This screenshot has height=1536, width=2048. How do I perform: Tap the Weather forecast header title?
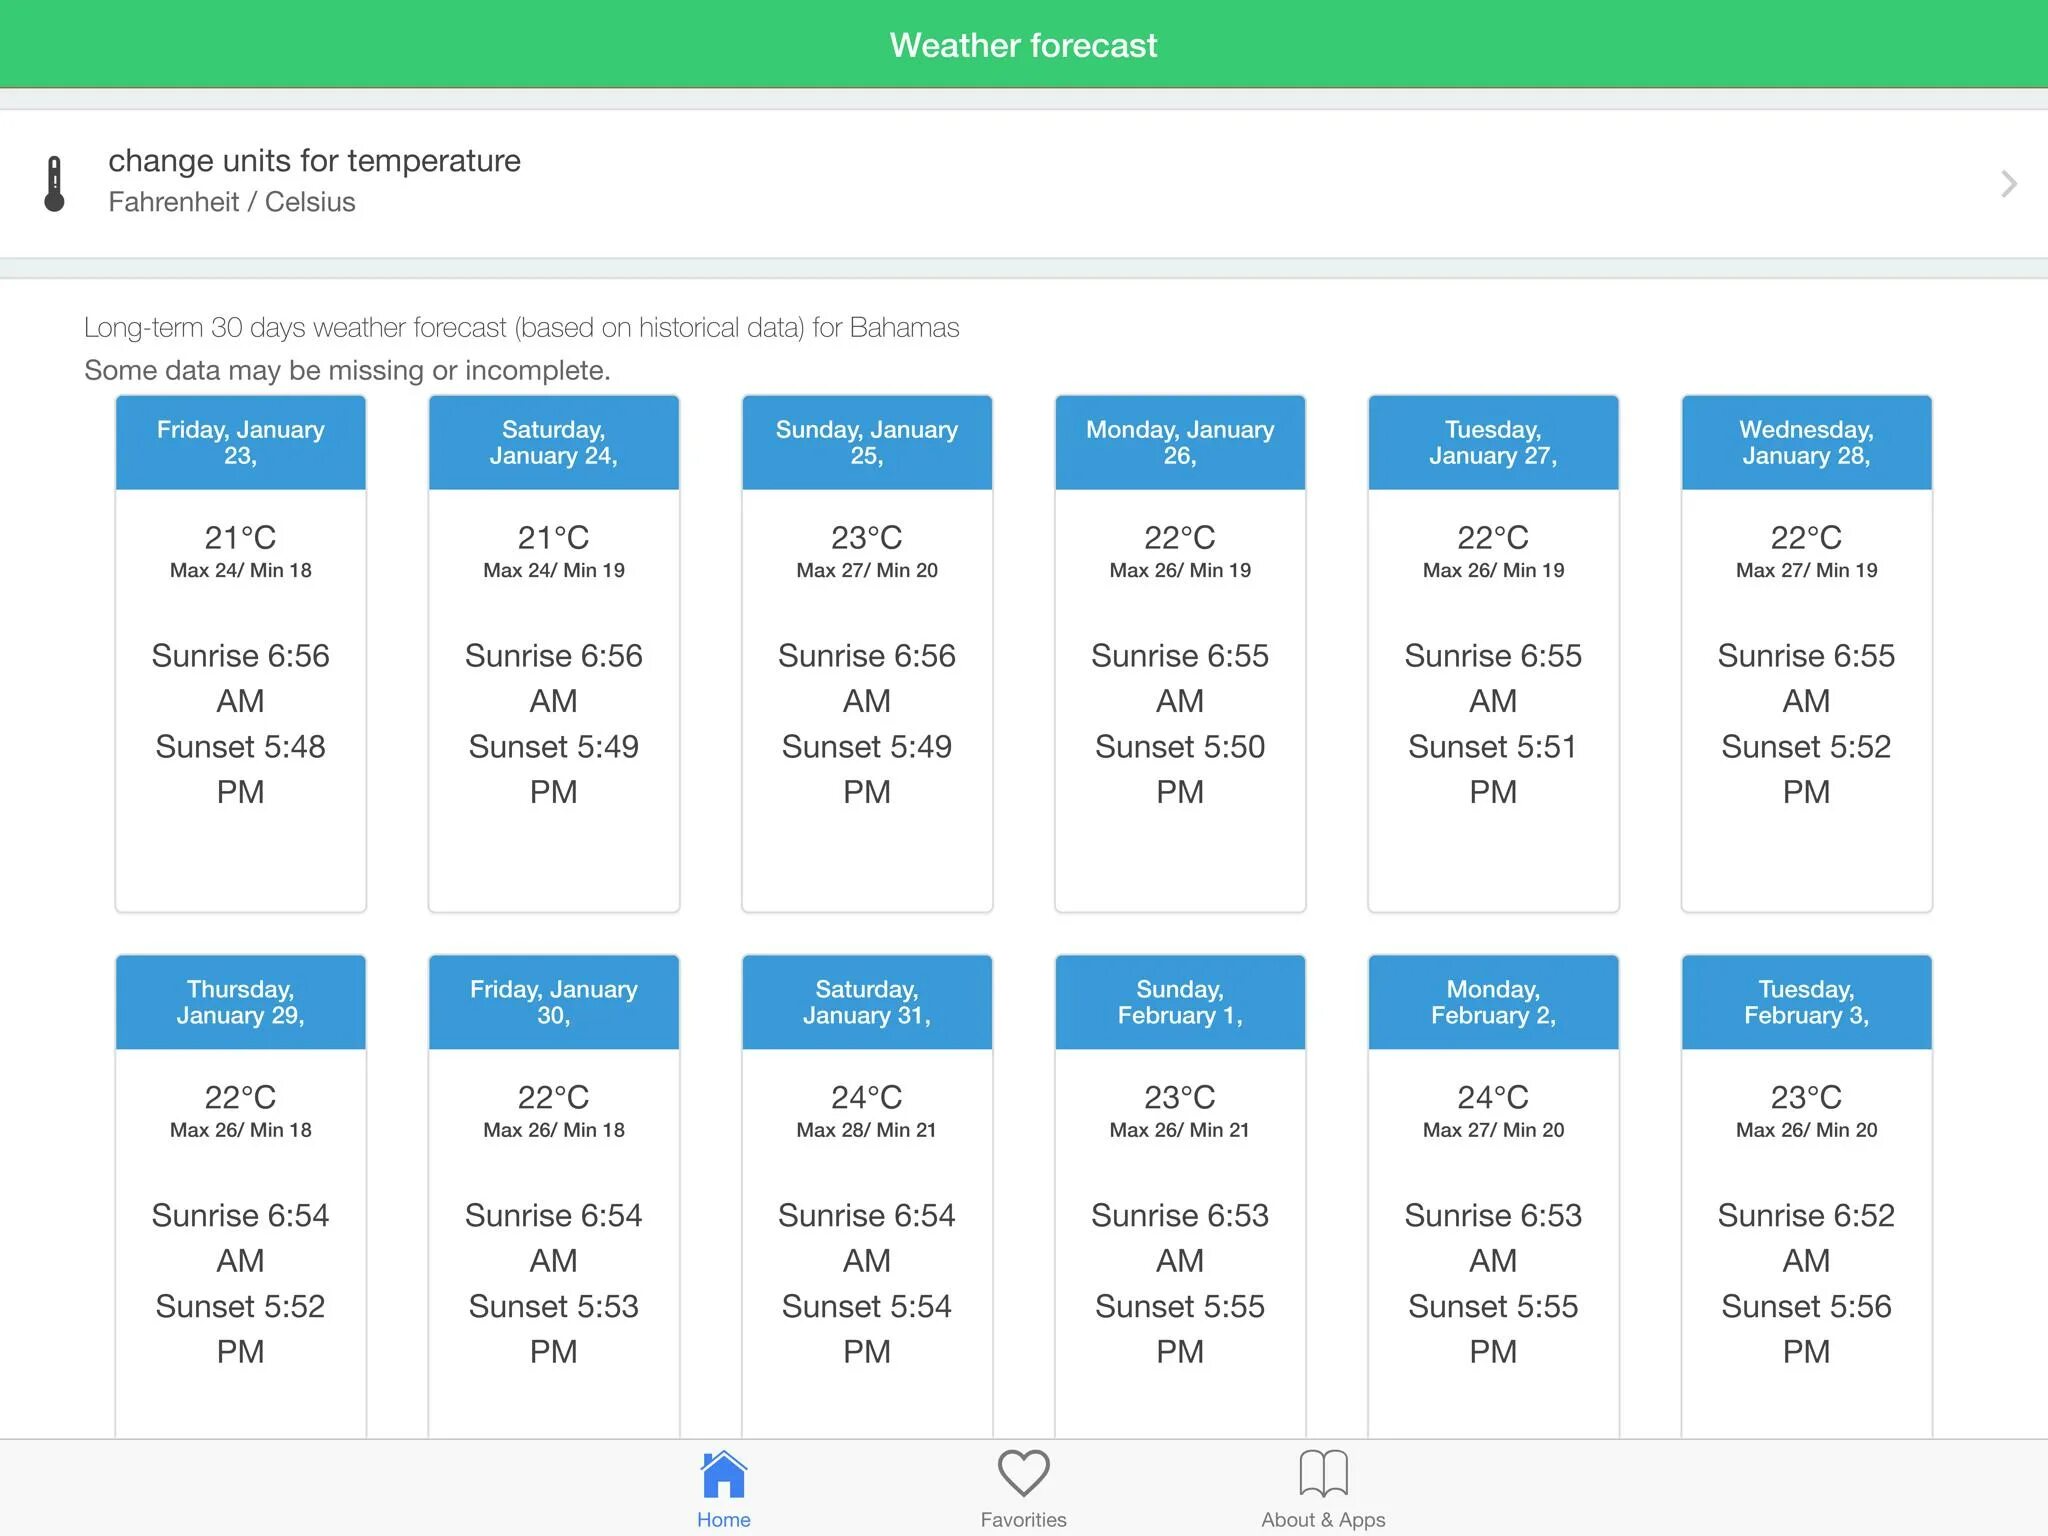click(1023, 45)
